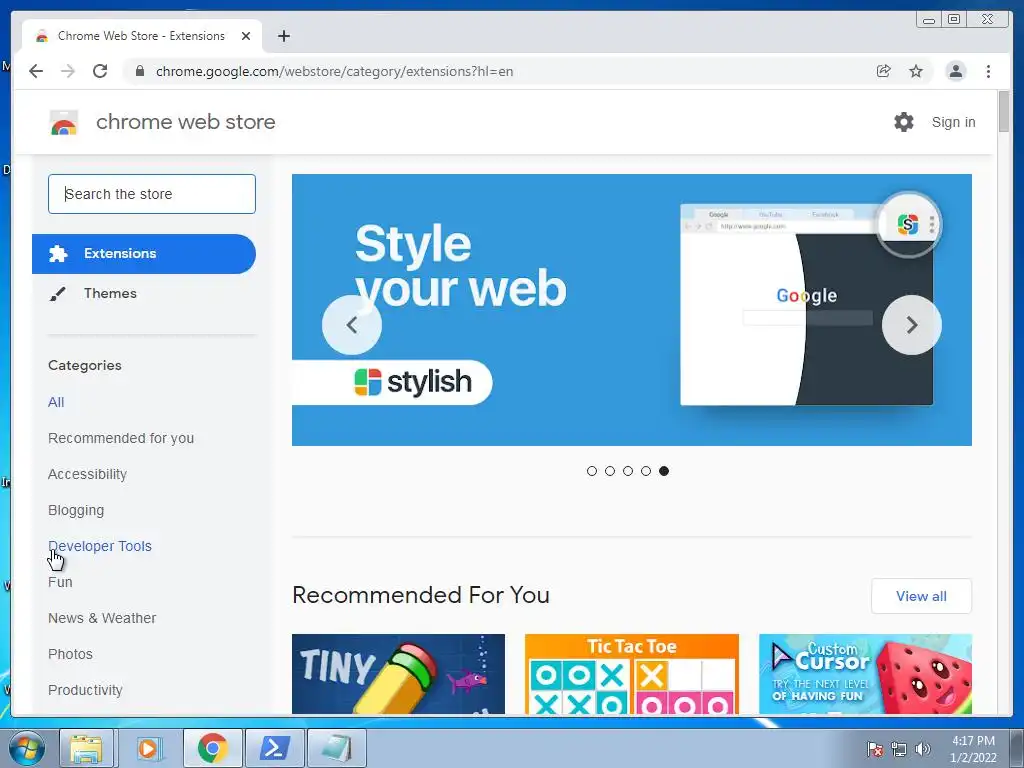Advance to the next carousel banner
The height and width of the screenshot is (768, 1024).
(912, 325)
